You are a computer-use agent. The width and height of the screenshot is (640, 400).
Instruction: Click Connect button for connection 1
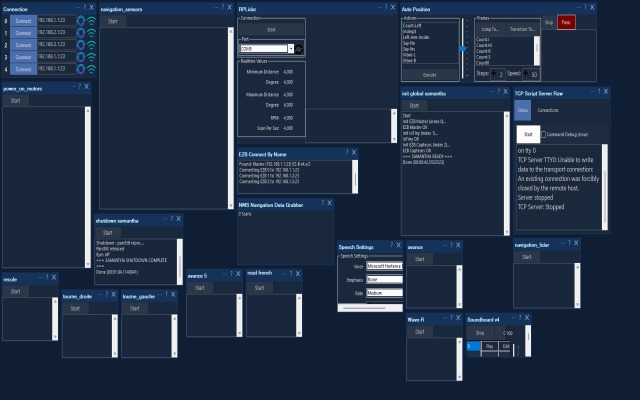23,33
